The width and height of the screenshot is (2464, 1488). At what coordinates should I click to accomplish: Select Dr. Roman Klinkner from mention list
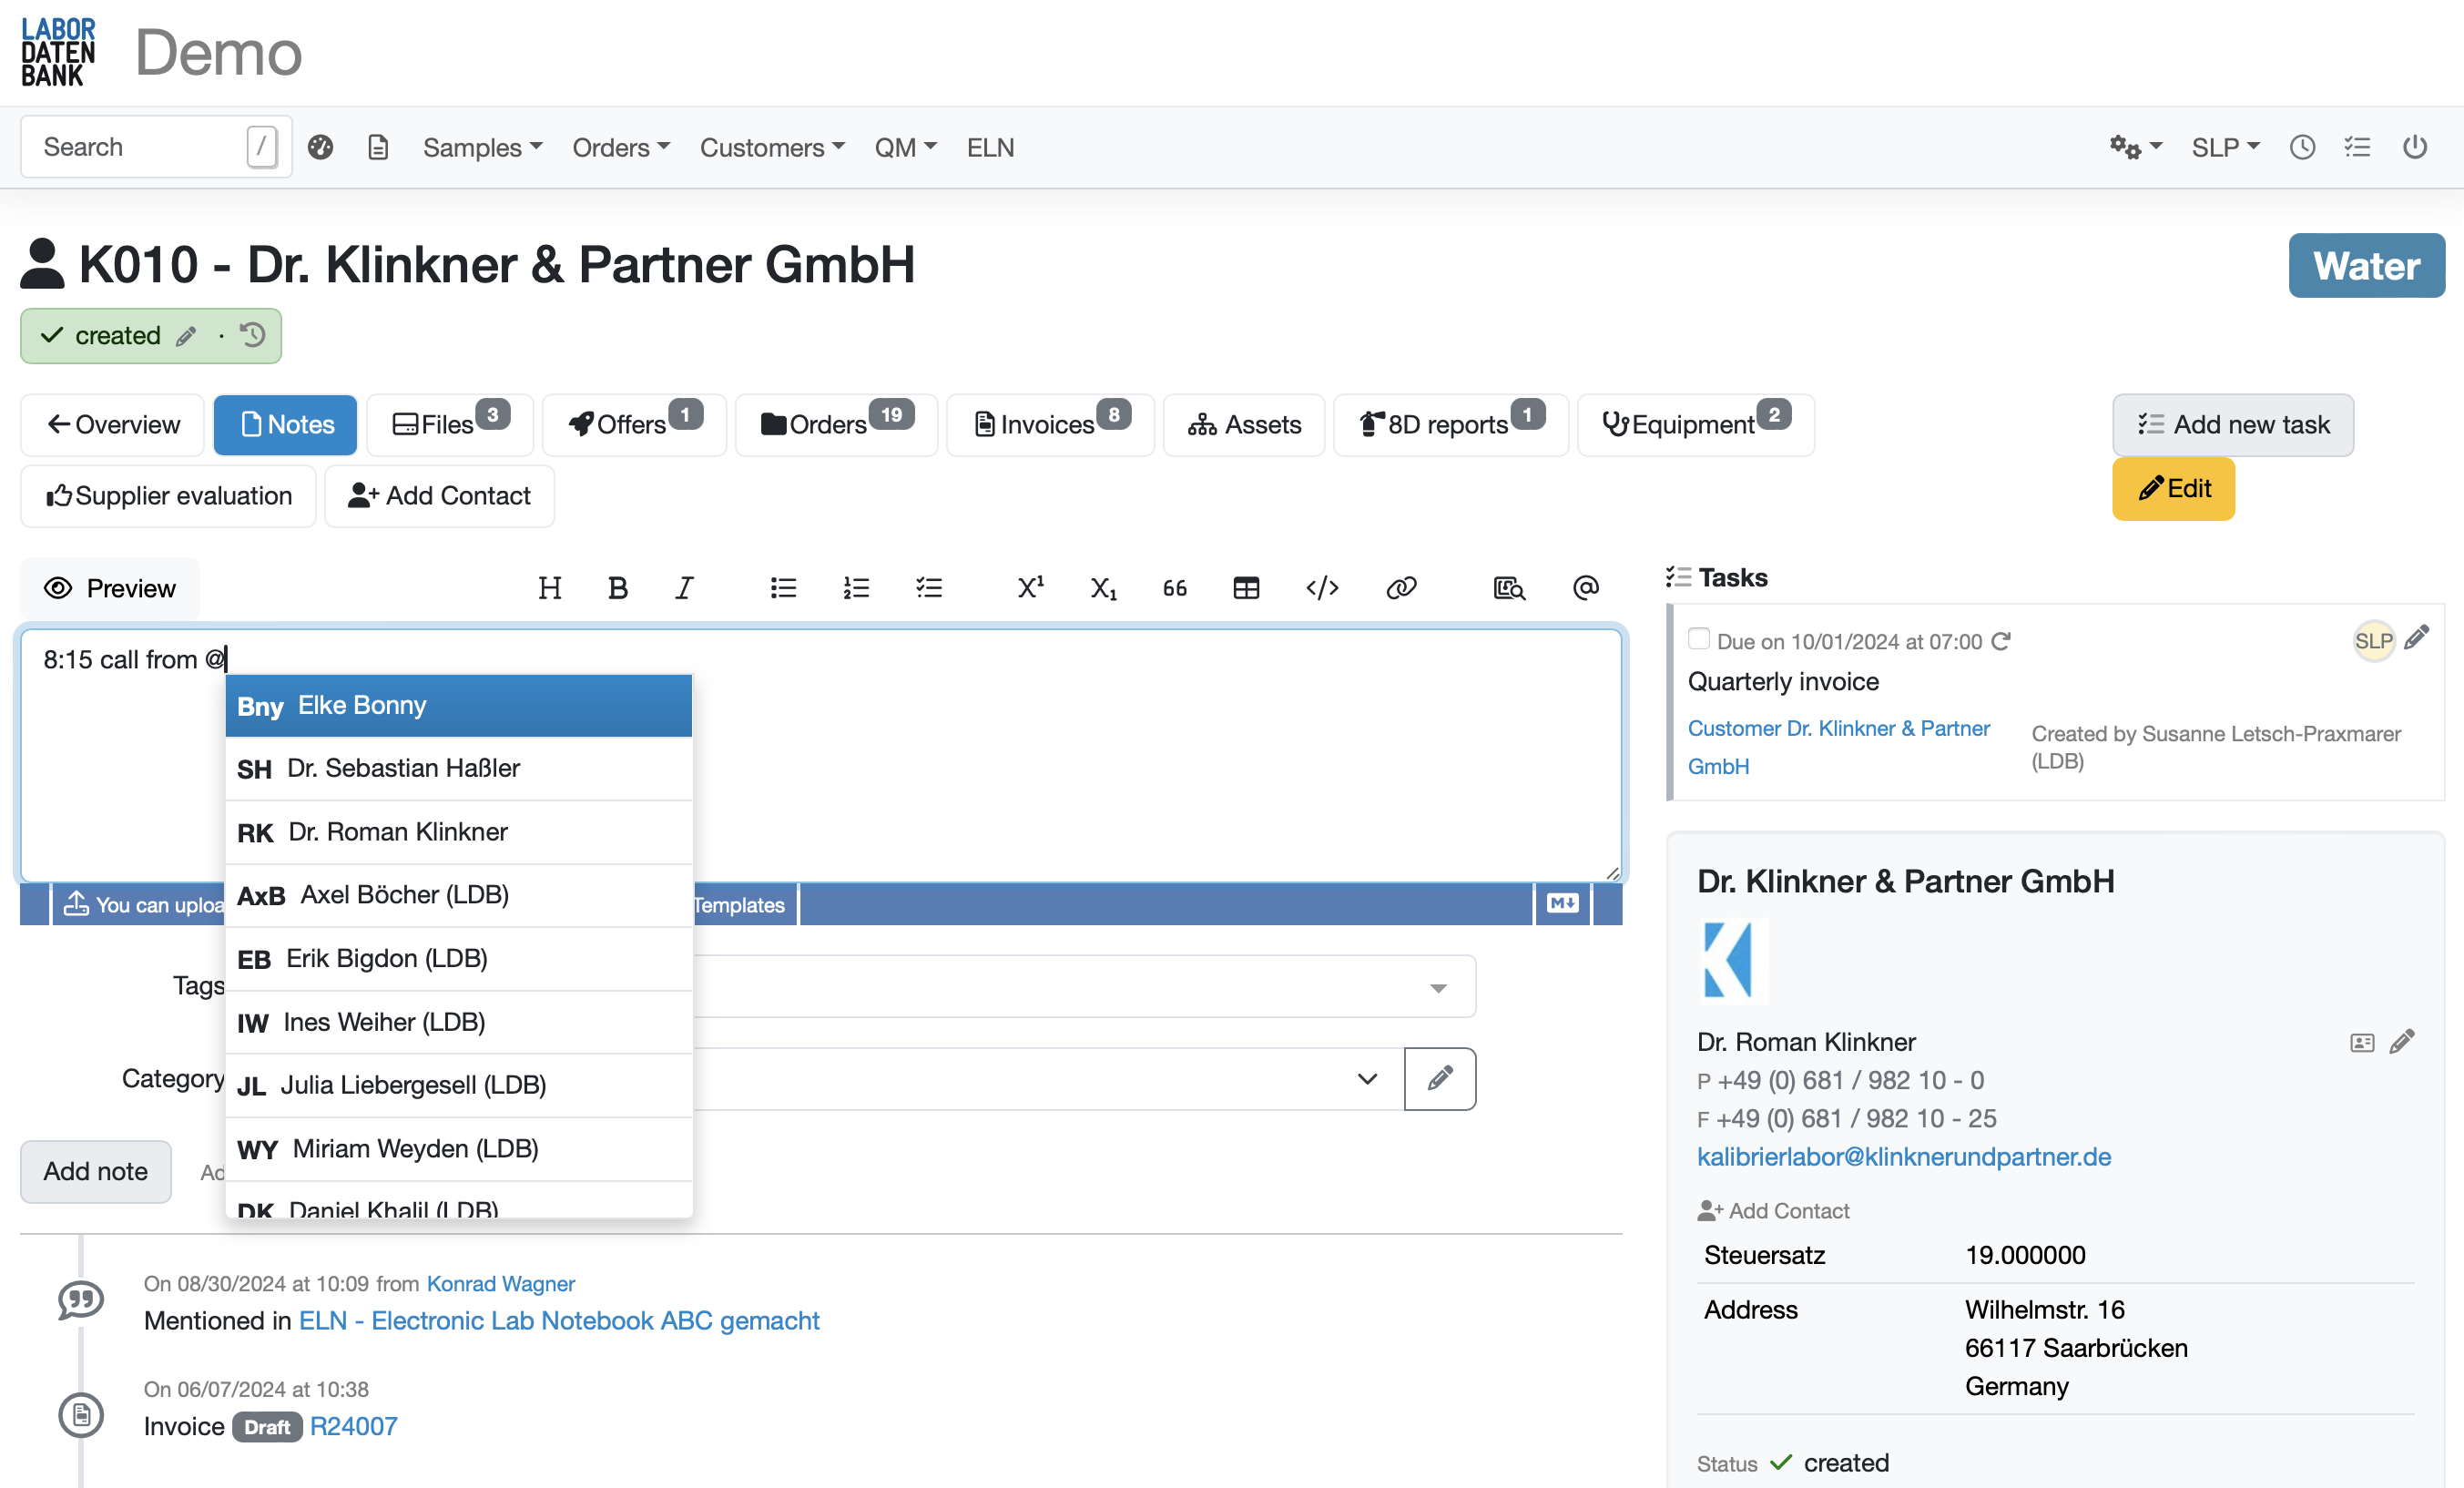click(398, 831)
